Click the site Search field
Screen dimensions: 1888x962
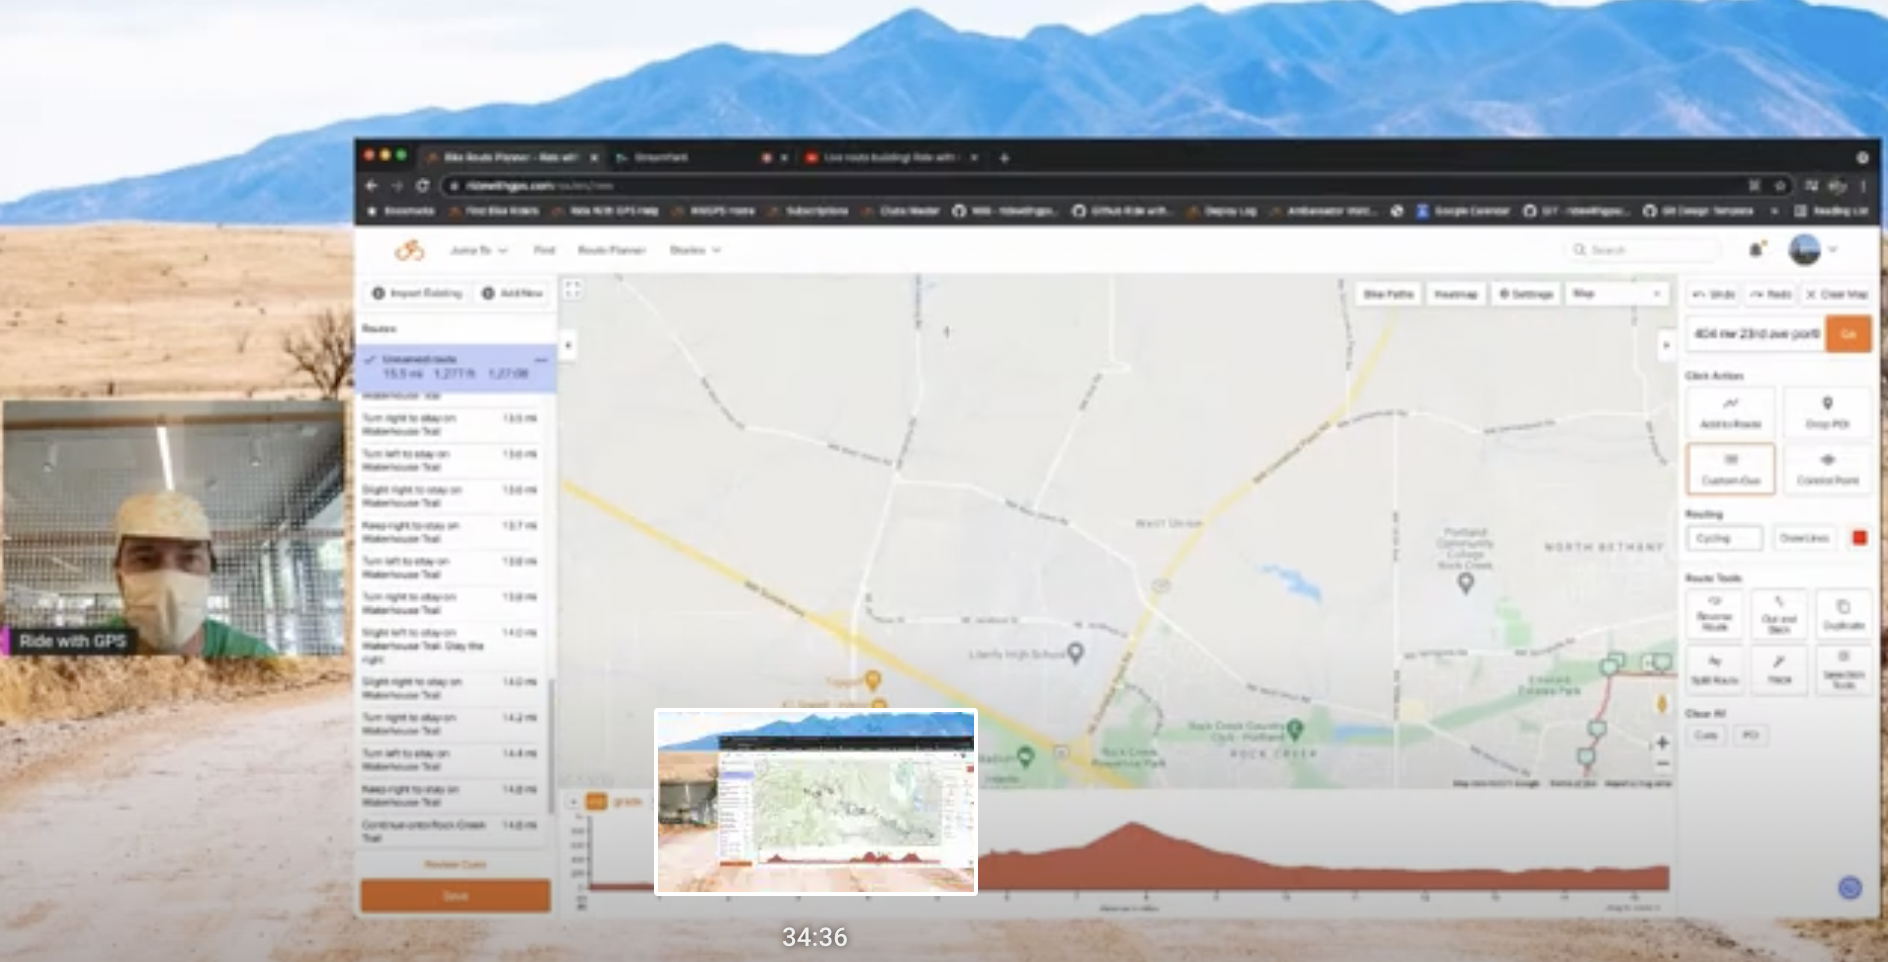[x=1644, y=250]
